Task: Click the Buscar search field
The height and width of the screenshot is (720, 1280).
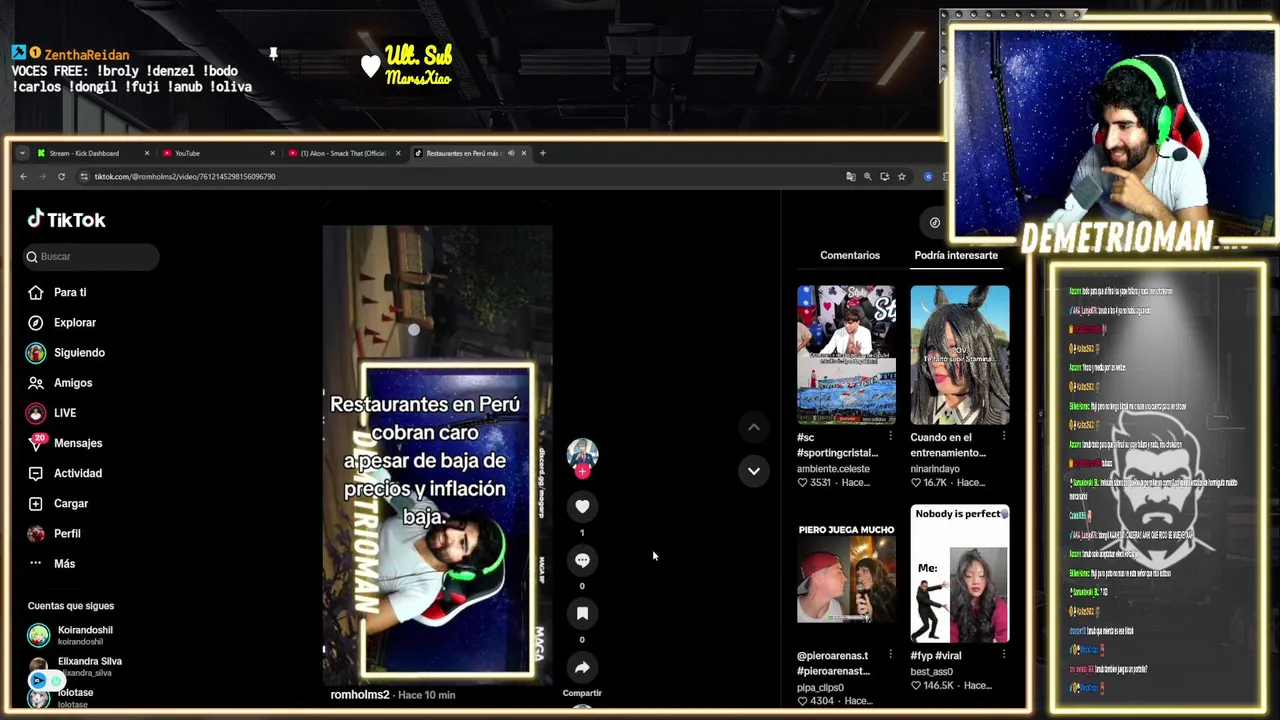Action: [91, 257]
